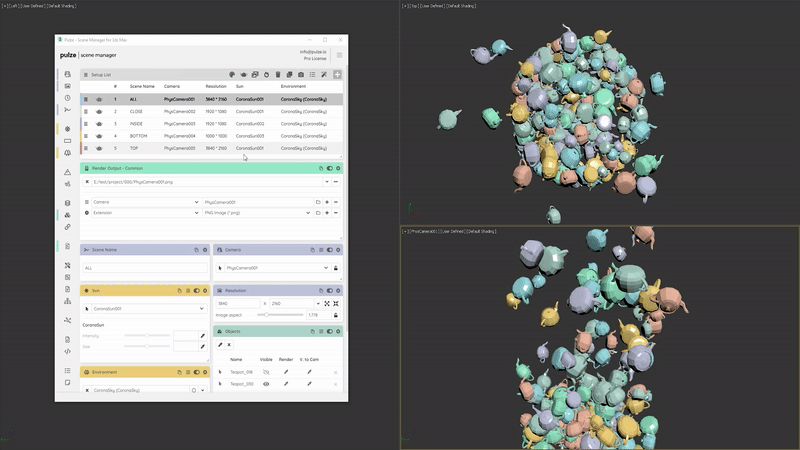This screenshot has height=450, width=800.
Task: Click the copy icon in Scene Name header
Action: click(196, 250)
